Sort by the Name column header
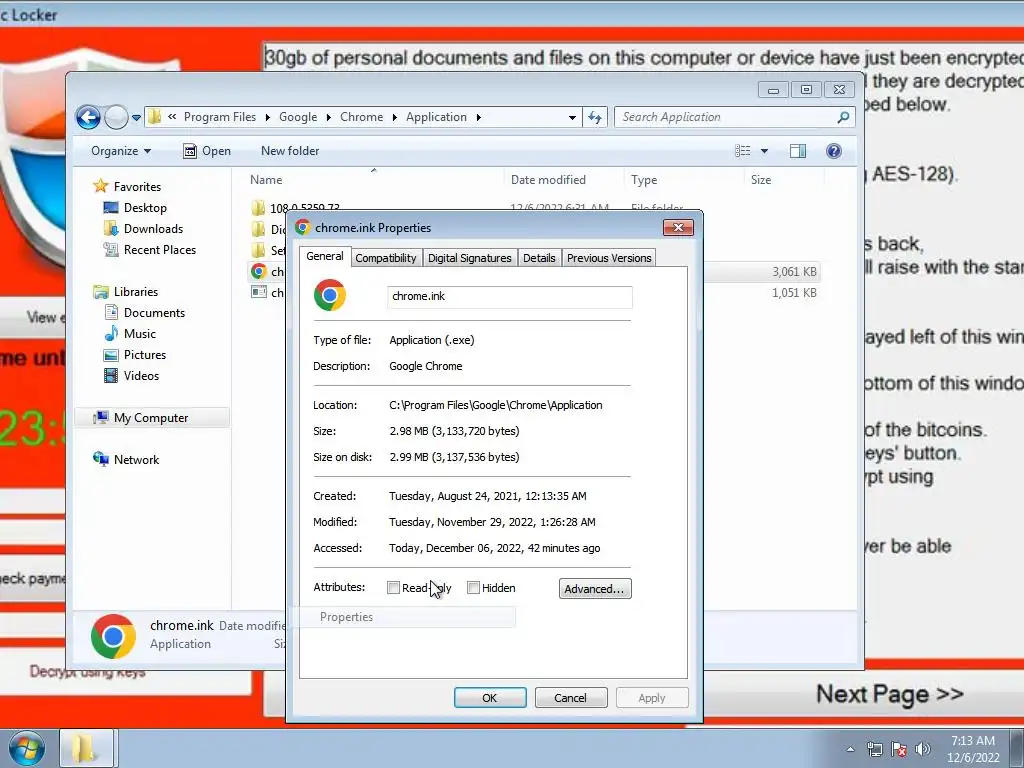1024x768 pixels. pos(266,180)
